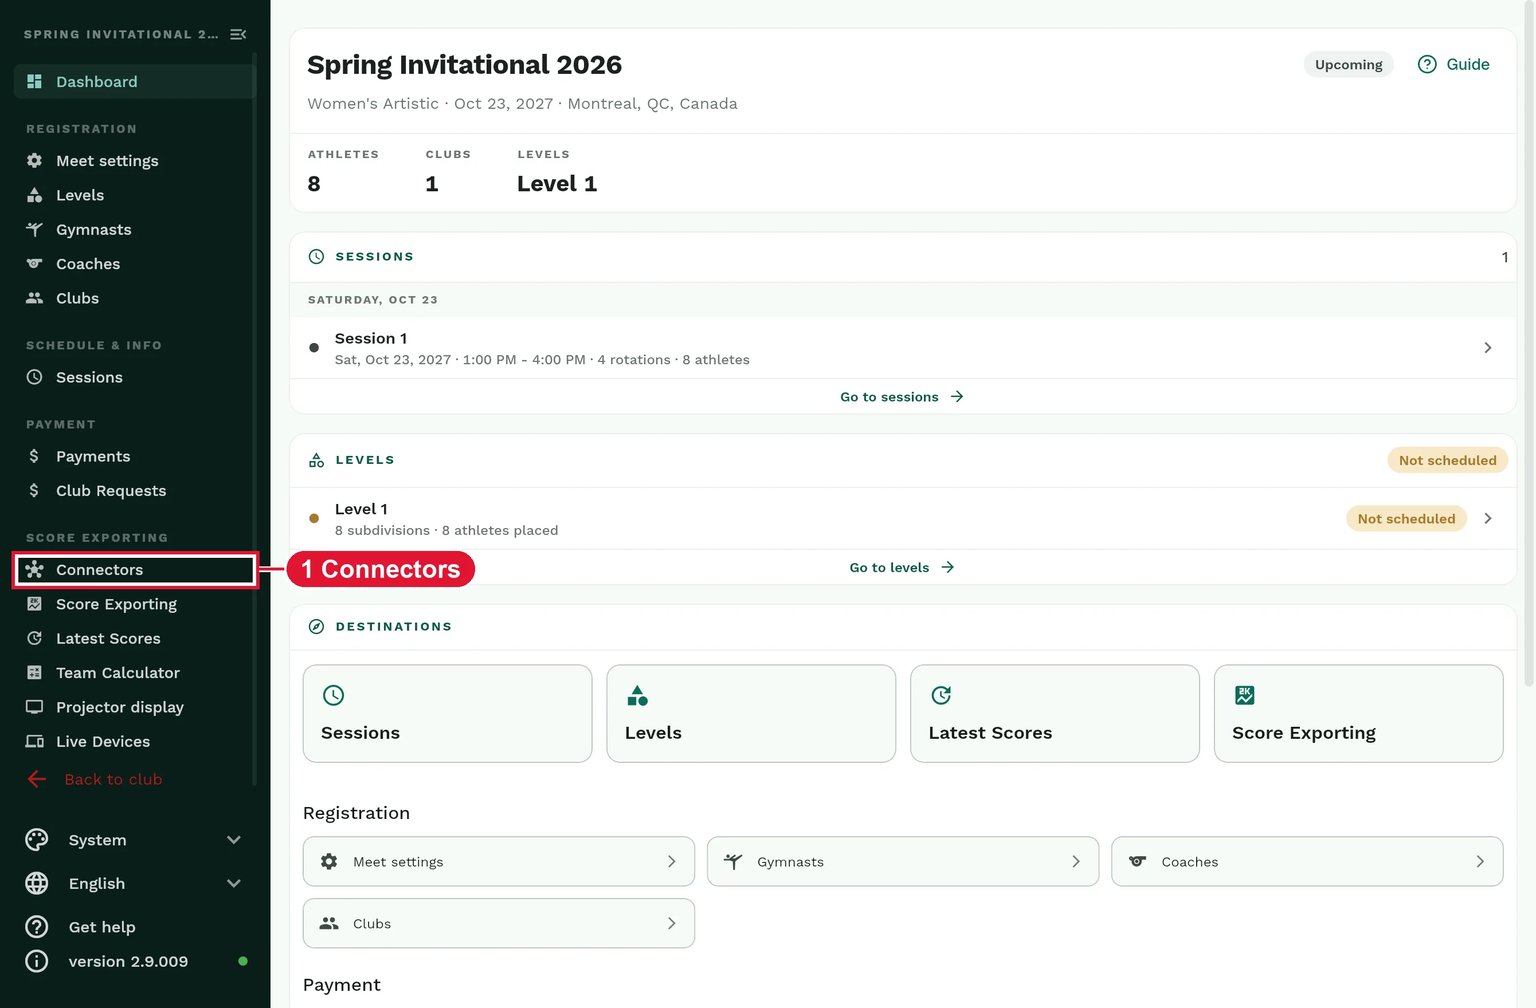
Task: Click the Get help question icon
Action: tap(37, 927)
